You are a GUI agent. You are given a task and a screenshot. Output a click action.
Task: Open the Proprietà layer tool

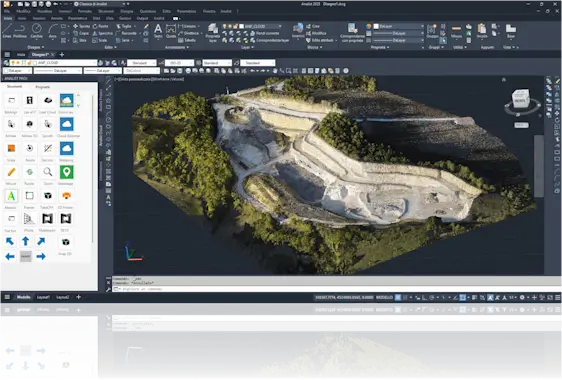click(213, 32)
